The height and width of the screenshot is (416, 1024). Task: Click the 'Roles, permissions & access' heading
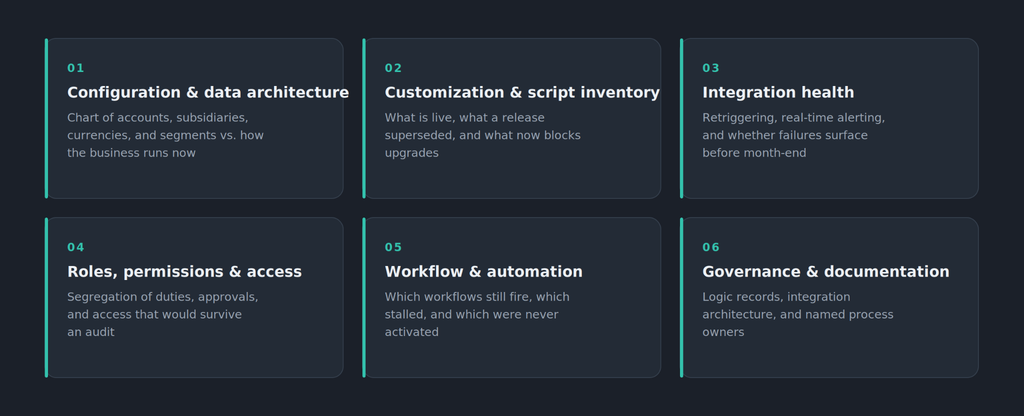(184, 272)
